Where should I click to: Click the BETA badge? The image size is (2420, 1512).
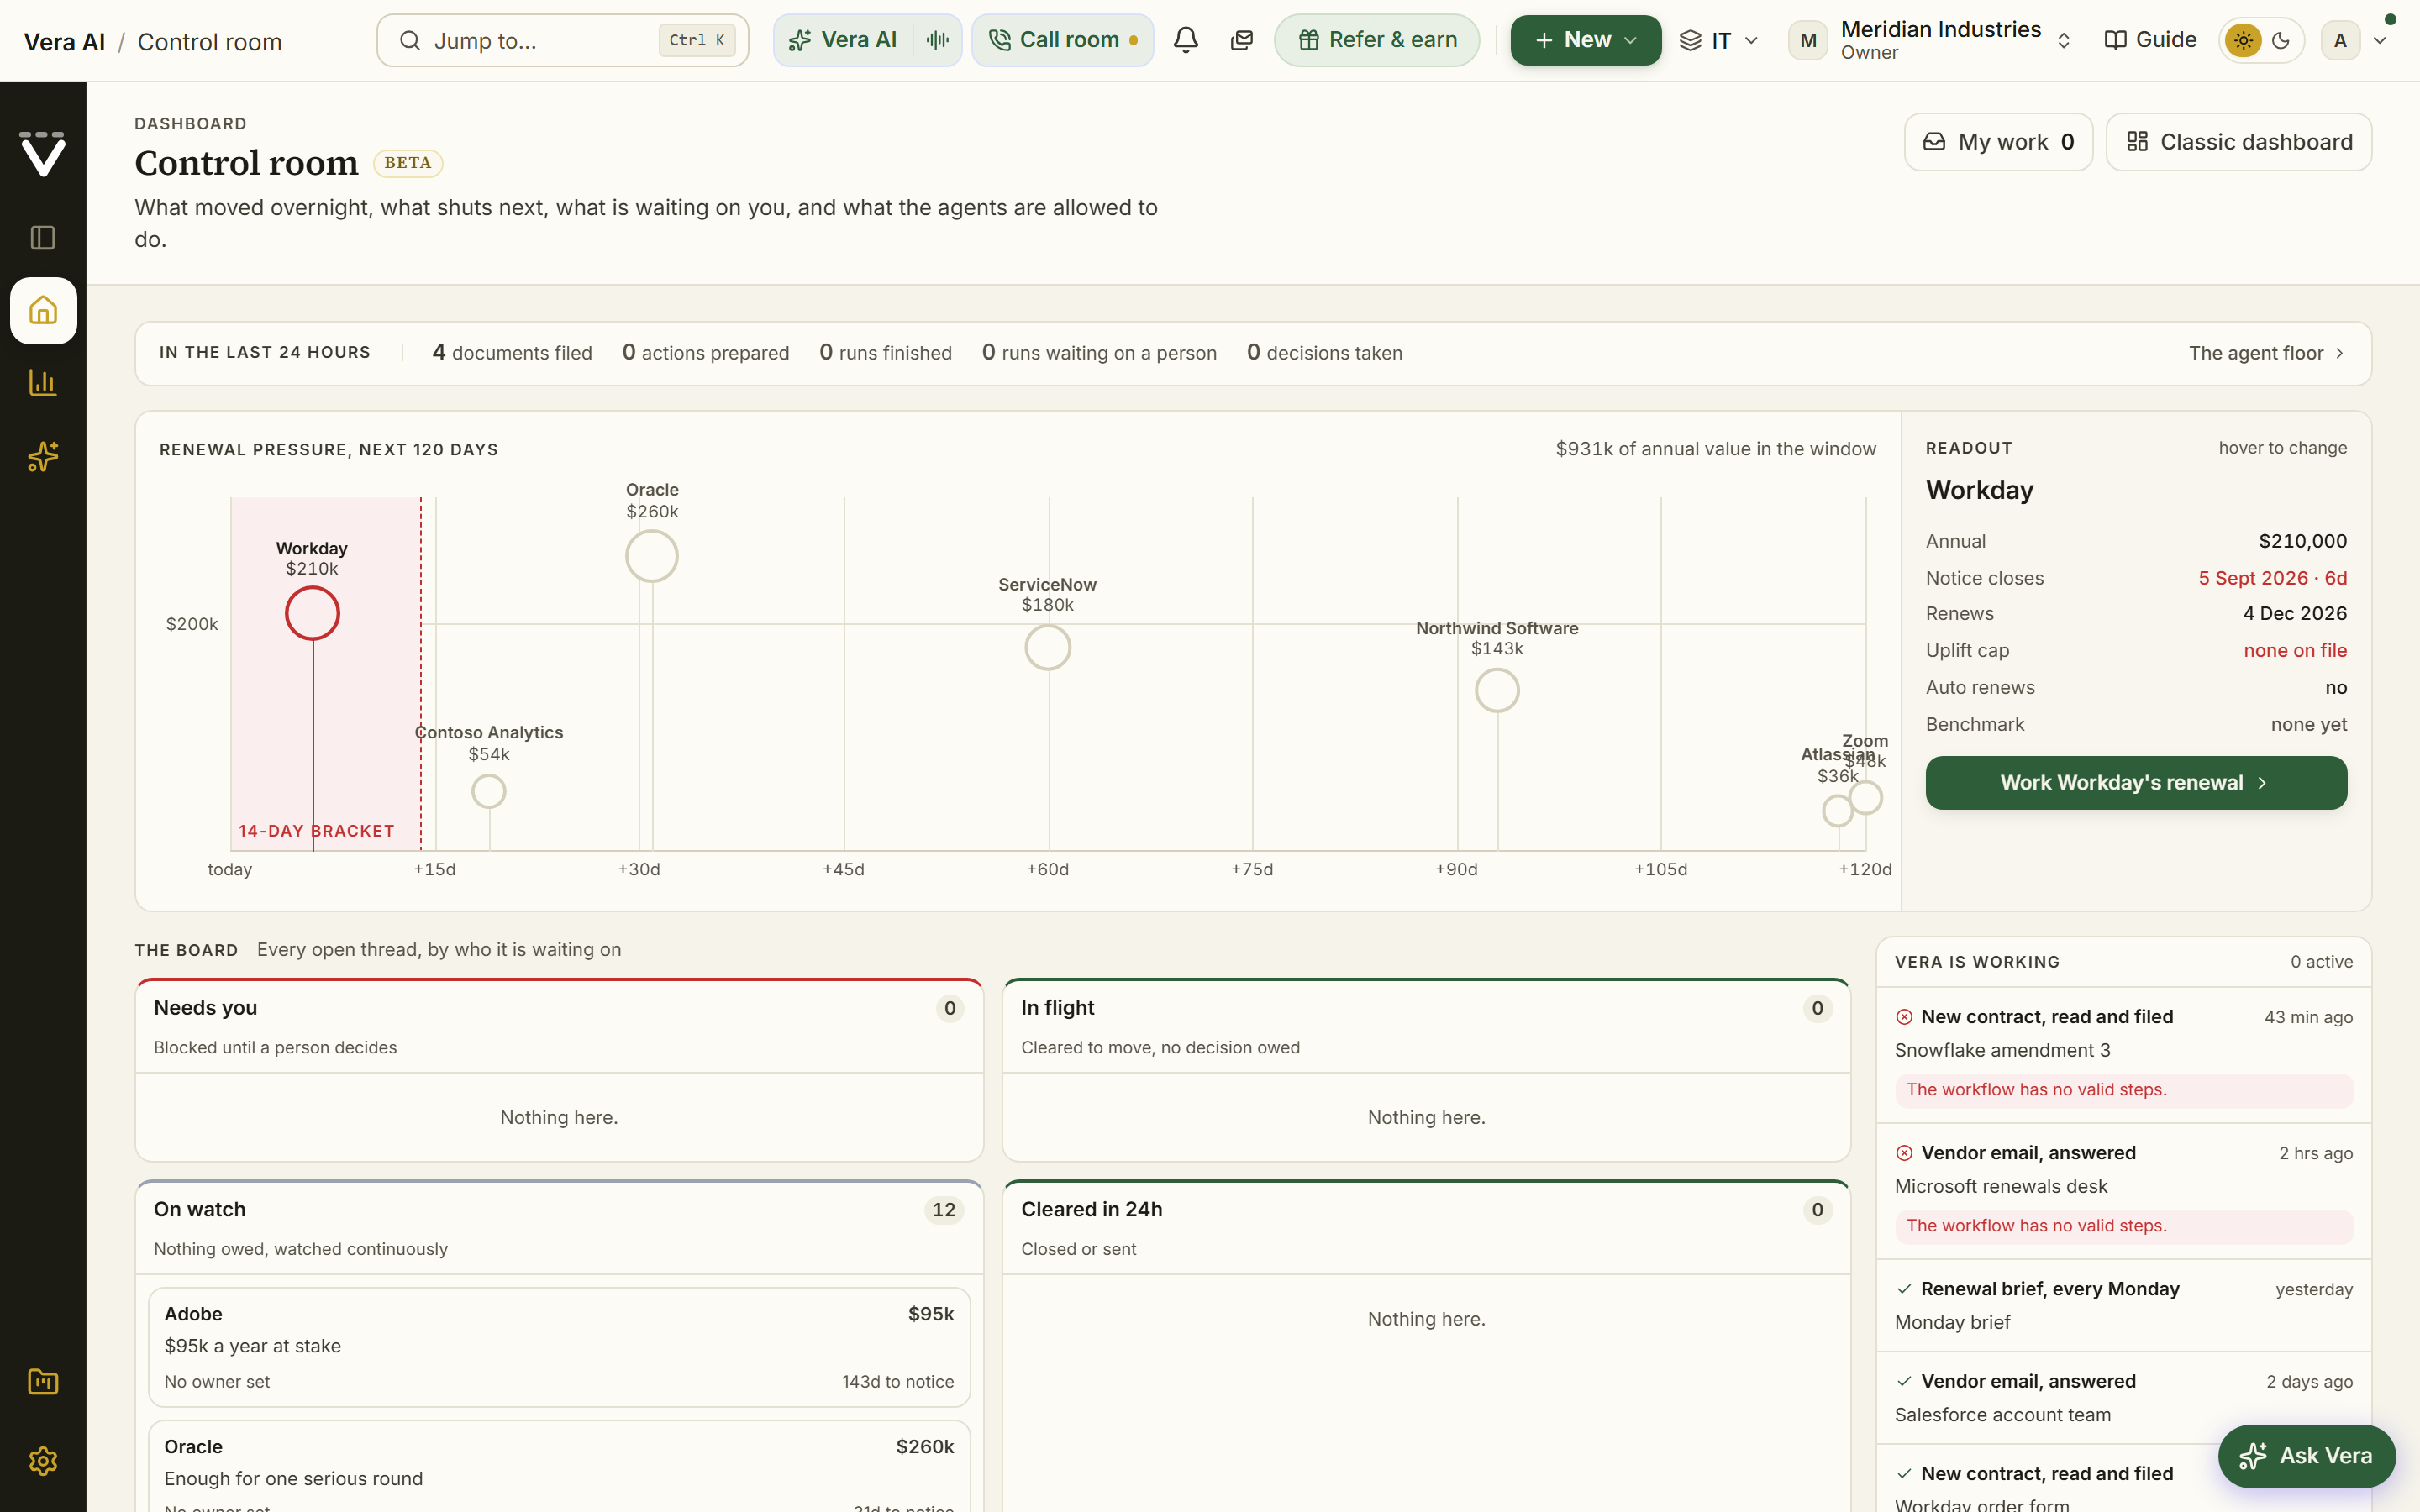408,163
